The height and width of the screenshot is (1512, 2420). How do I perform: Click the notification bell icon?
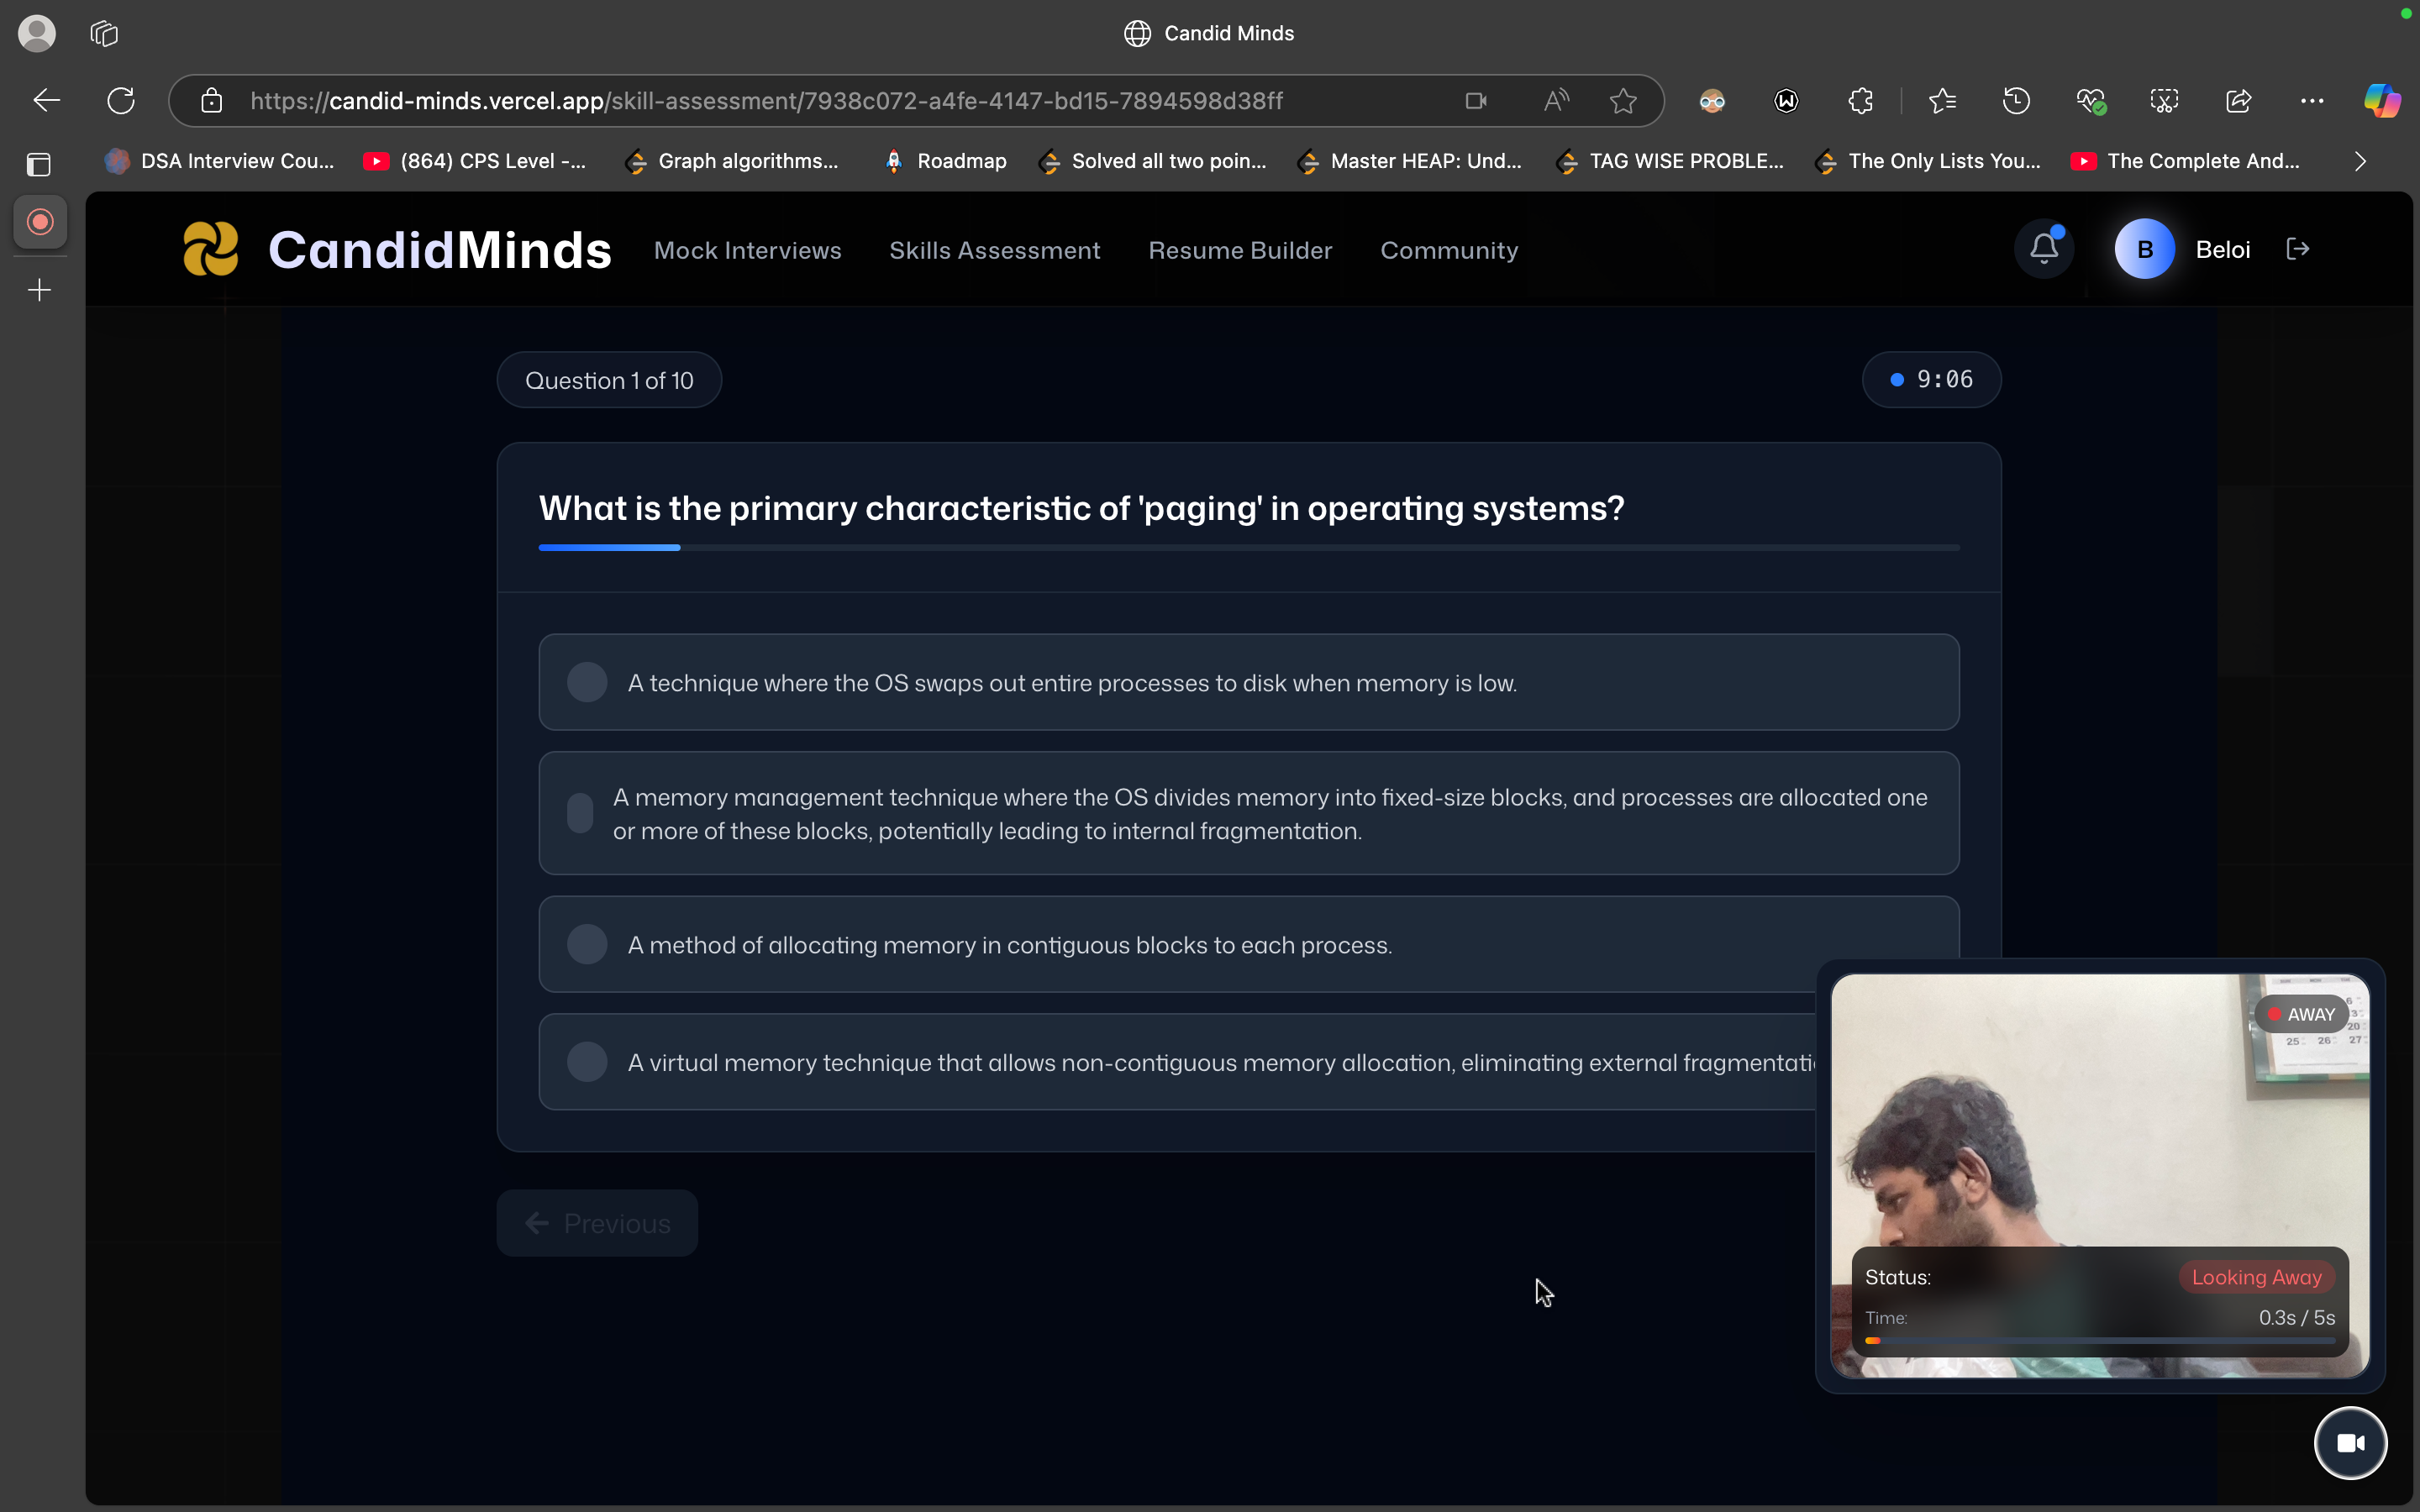[2043, 249]
